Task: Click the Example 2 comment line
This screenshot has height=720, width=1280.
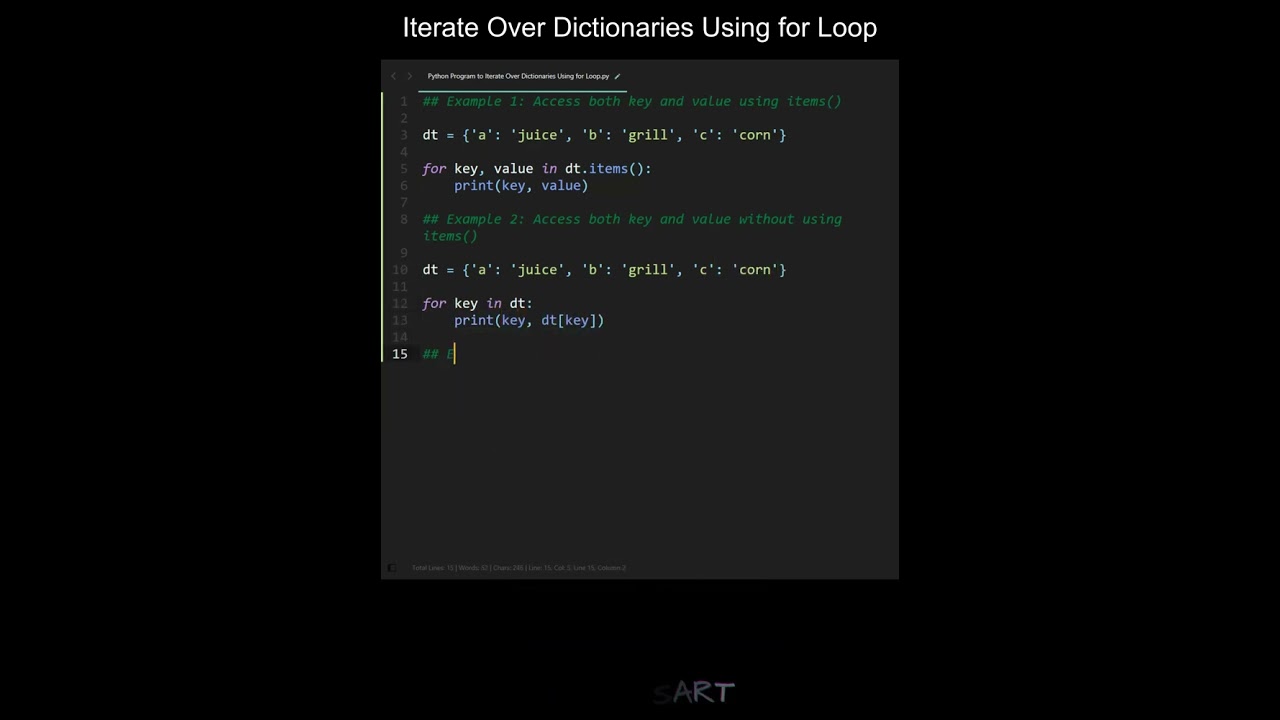Action: 632,228
